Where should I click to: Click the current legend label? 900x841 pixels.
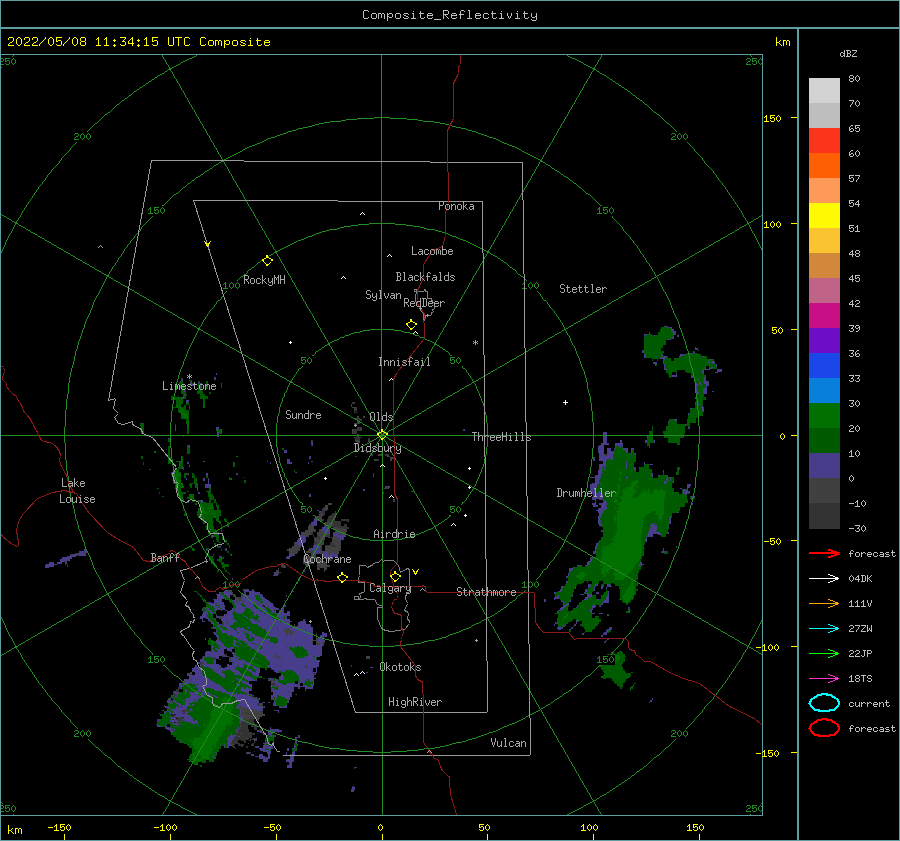pos(868,703)
